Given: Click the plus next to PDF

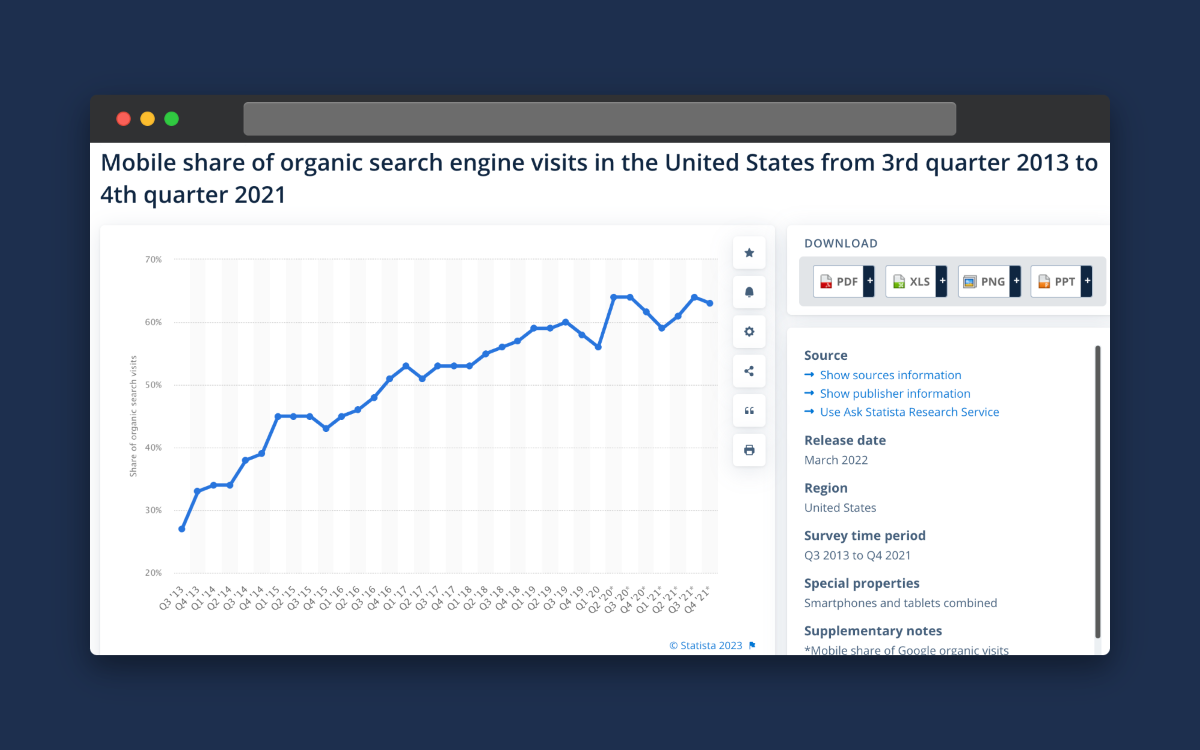Looking at the screenshot, I should click(869, 282).
